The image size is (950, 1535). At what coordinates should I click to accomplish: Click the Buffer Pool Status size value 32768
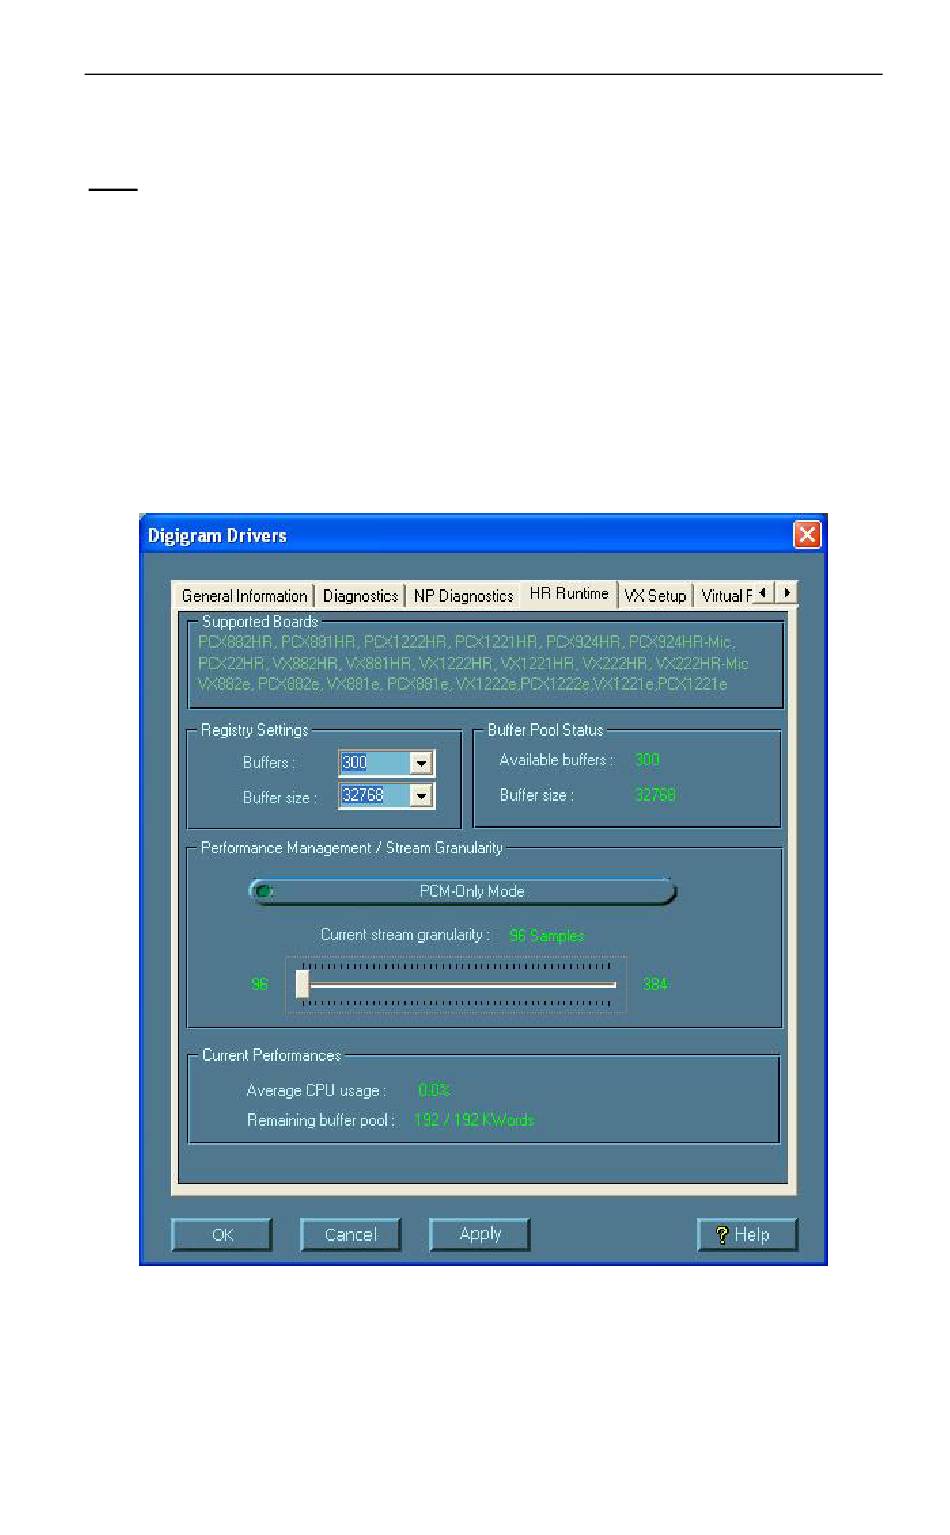[x=655, y=795]
